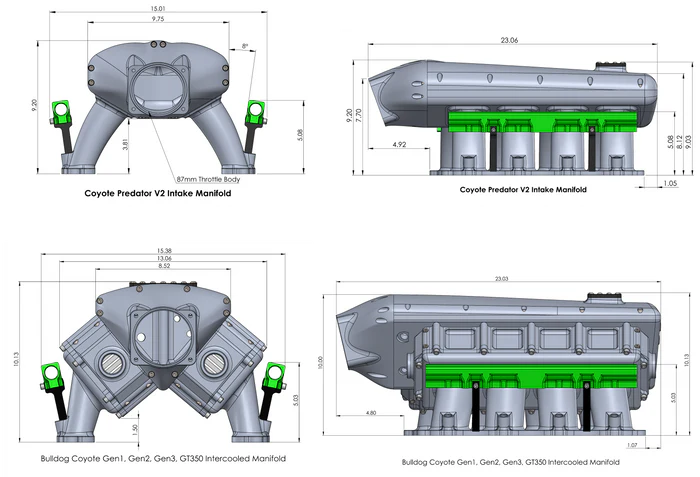Image resolution: width=700 pixels, height=477 pixels.
Task: Click the 7.70 height dimension
Action: [359, 116]
